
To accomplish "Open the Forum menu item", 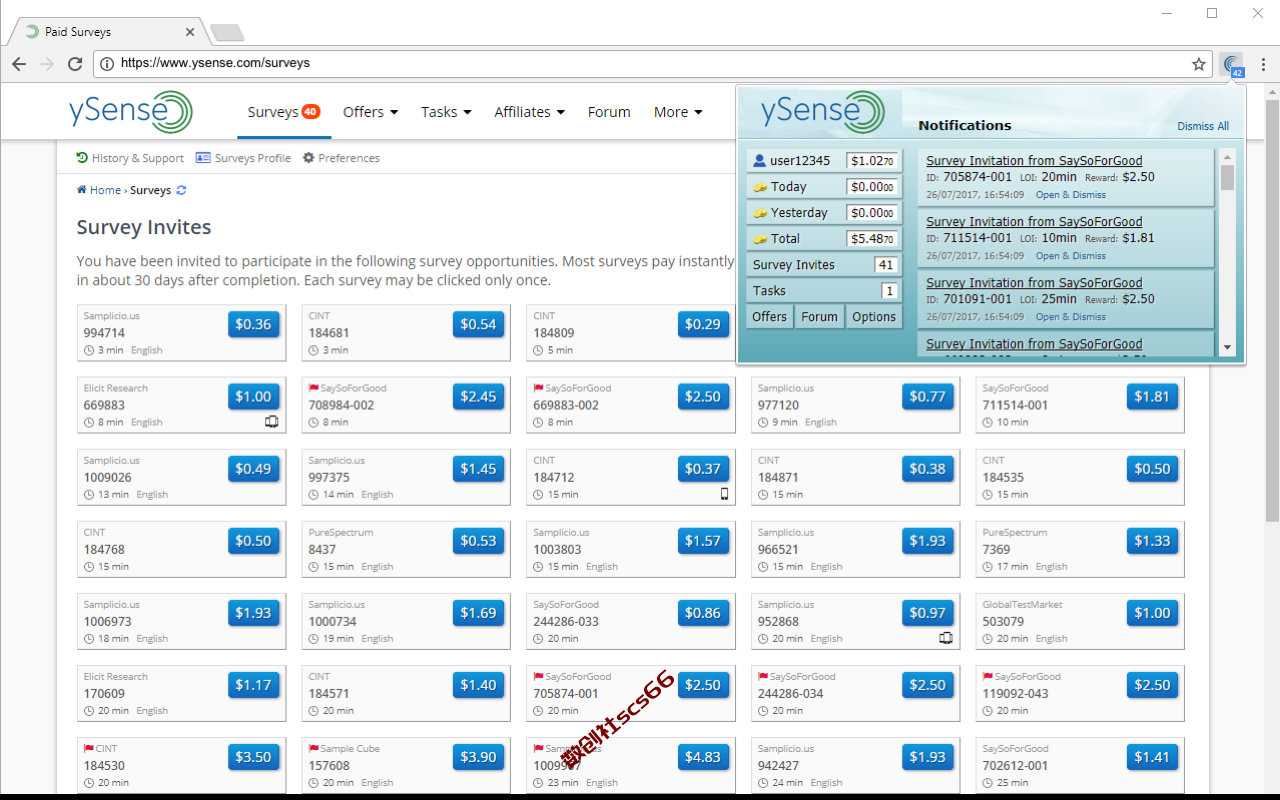I will (609, 112).
